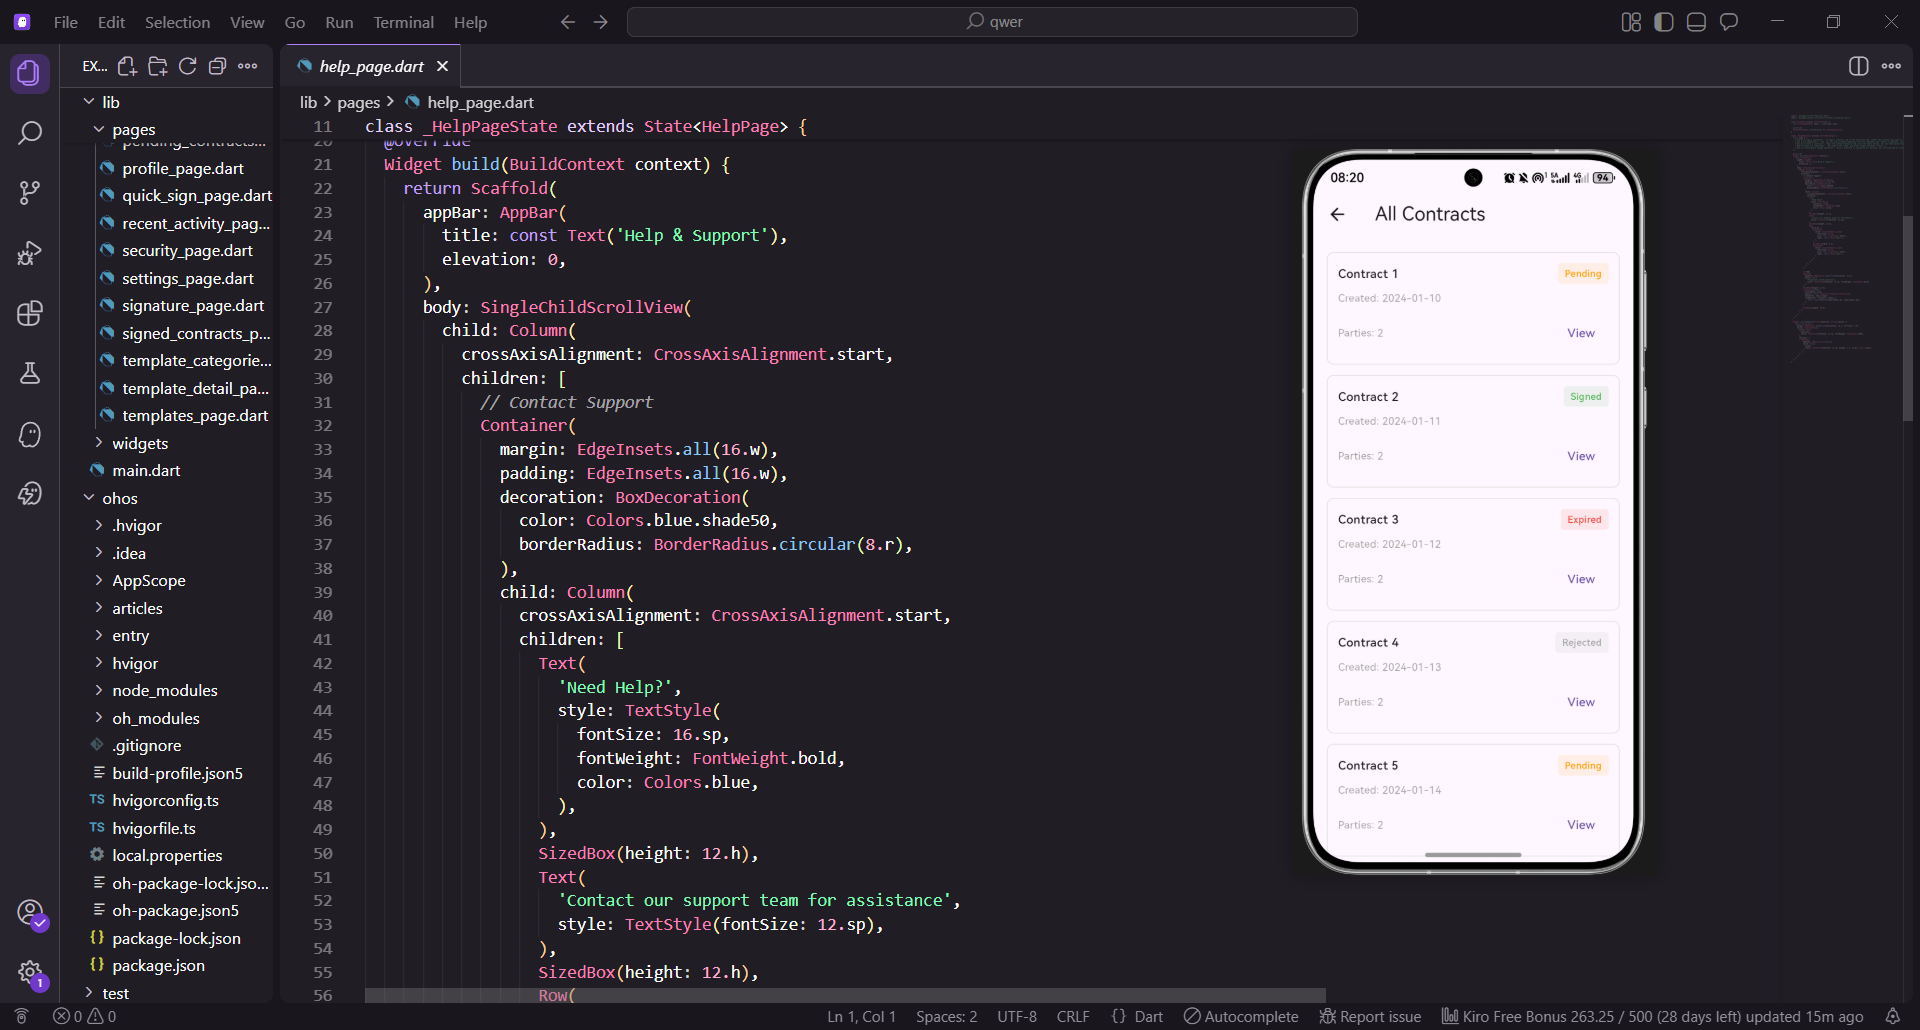The image size is (1920, 1030).
Task: Click the editor vertical scrollbar
Action: coord(1908,320)
